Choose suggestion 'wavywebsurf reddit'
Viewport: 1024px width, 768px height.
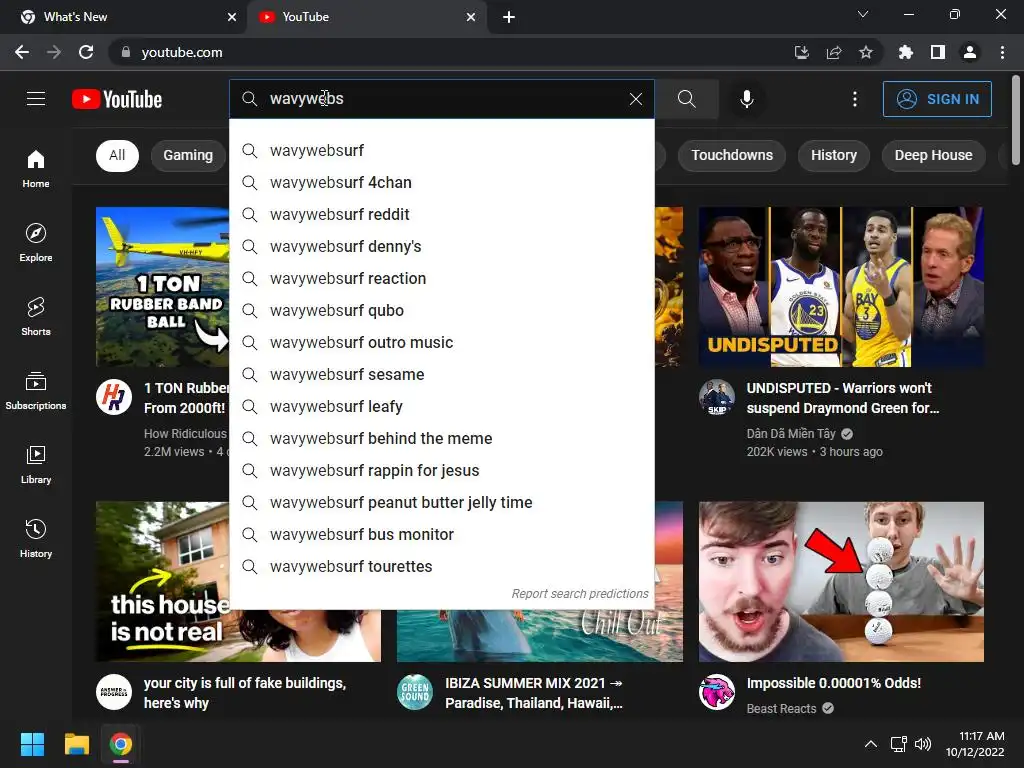point(442,215)
